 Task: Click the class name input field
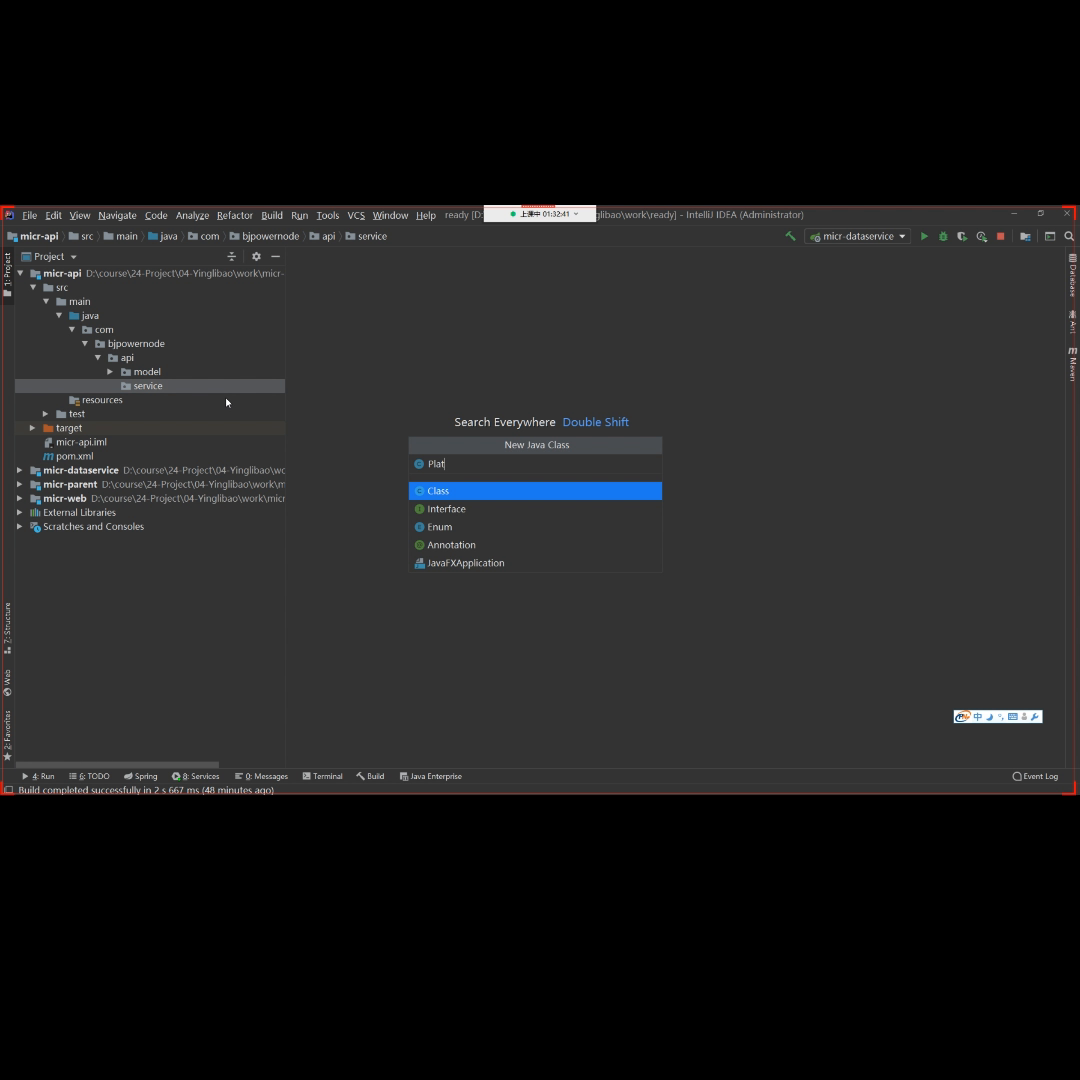pyautogui.click(x=535, y=464)
